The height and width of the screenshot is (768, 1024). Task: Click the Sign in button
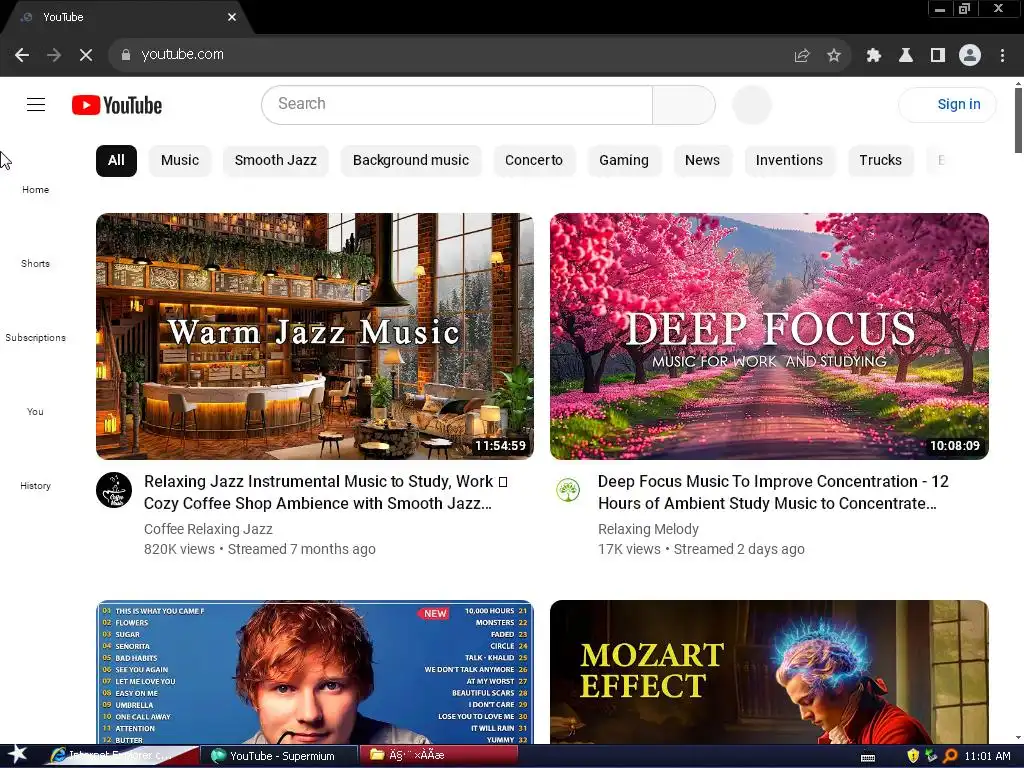point(948,104)
